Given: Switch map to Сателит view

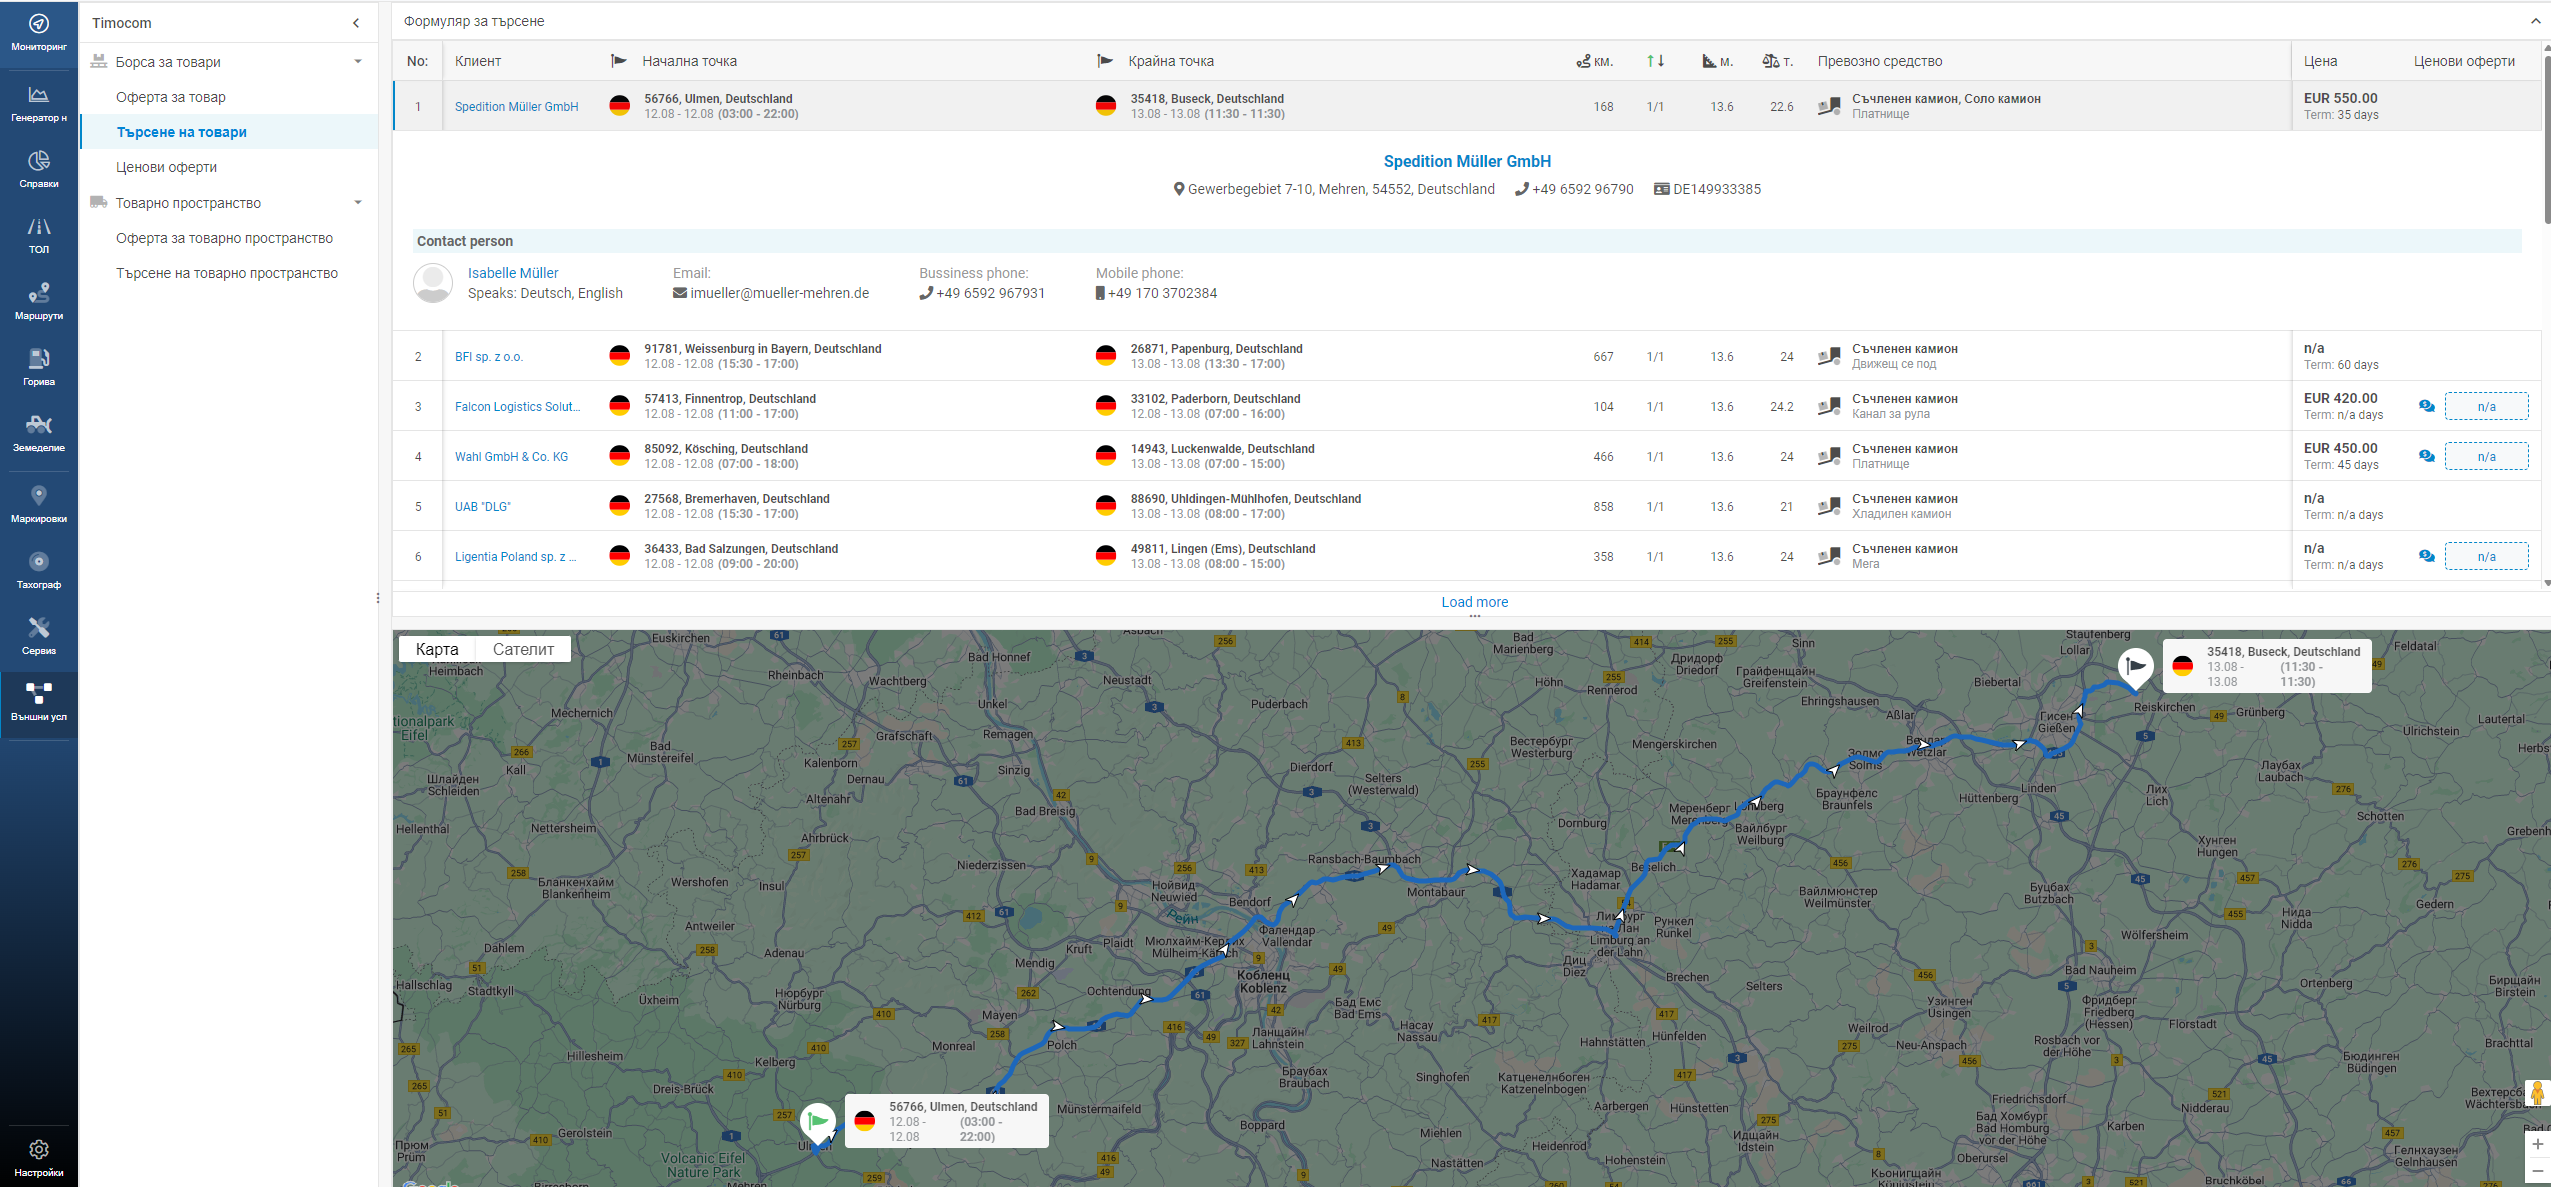Looking at the screenshot, I should (x=523, y=649).
